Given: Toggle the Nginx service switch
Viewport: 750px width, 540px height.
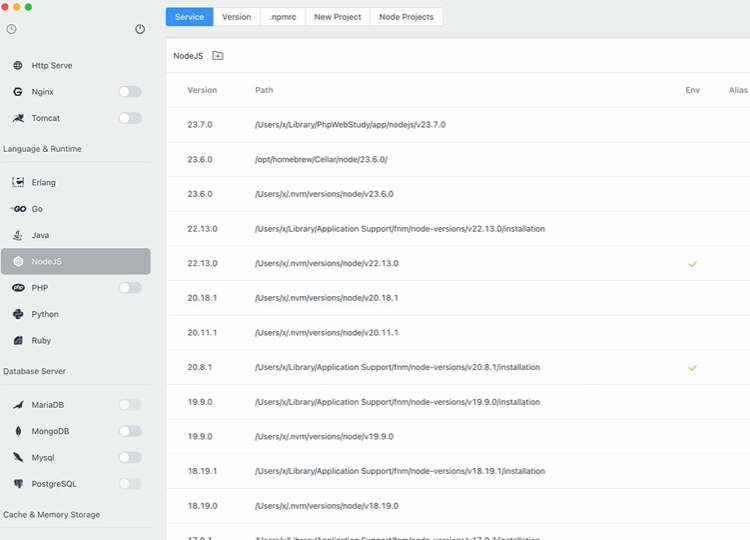Looking at the screenshot, I should point(130,92).
